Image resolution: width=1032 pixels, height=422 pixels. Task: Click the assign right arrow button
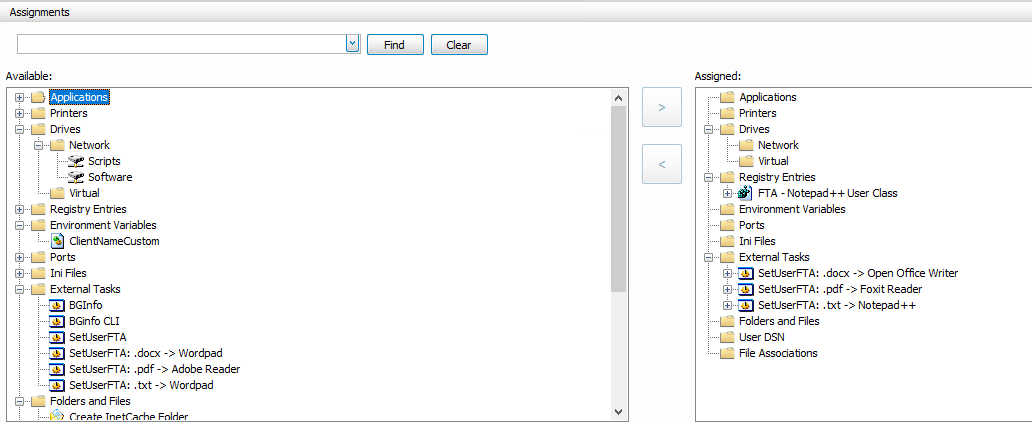[661, 107]
